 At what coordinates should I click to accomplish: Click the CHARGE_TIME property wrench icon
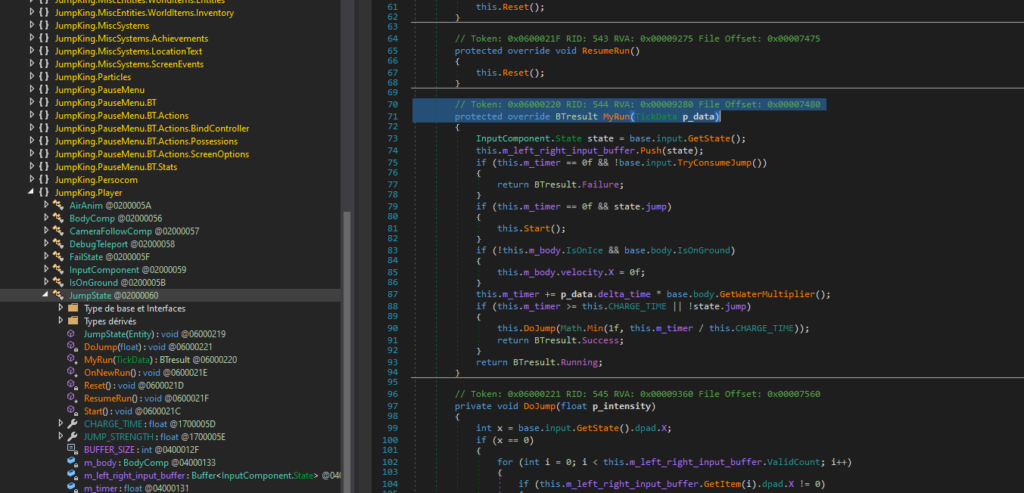click(73, 424)
